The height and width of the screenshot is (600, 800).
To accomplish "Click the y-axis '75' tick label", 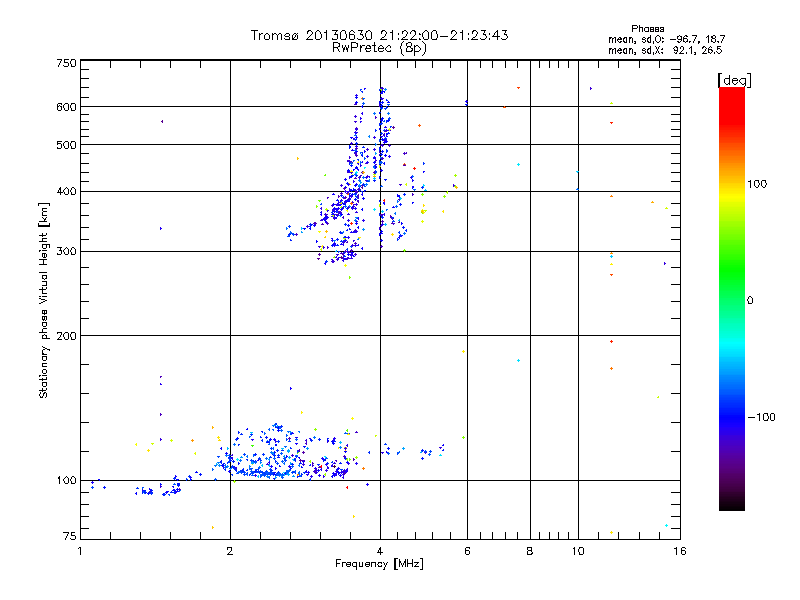I will point(70,536).
